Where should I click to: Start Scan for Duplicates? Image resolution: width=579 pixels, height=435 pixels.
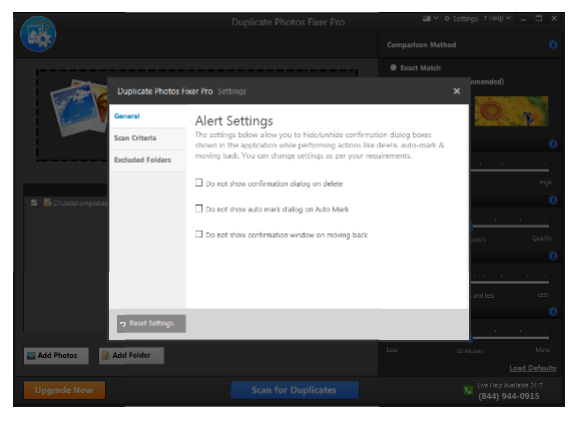pos(294,390)
